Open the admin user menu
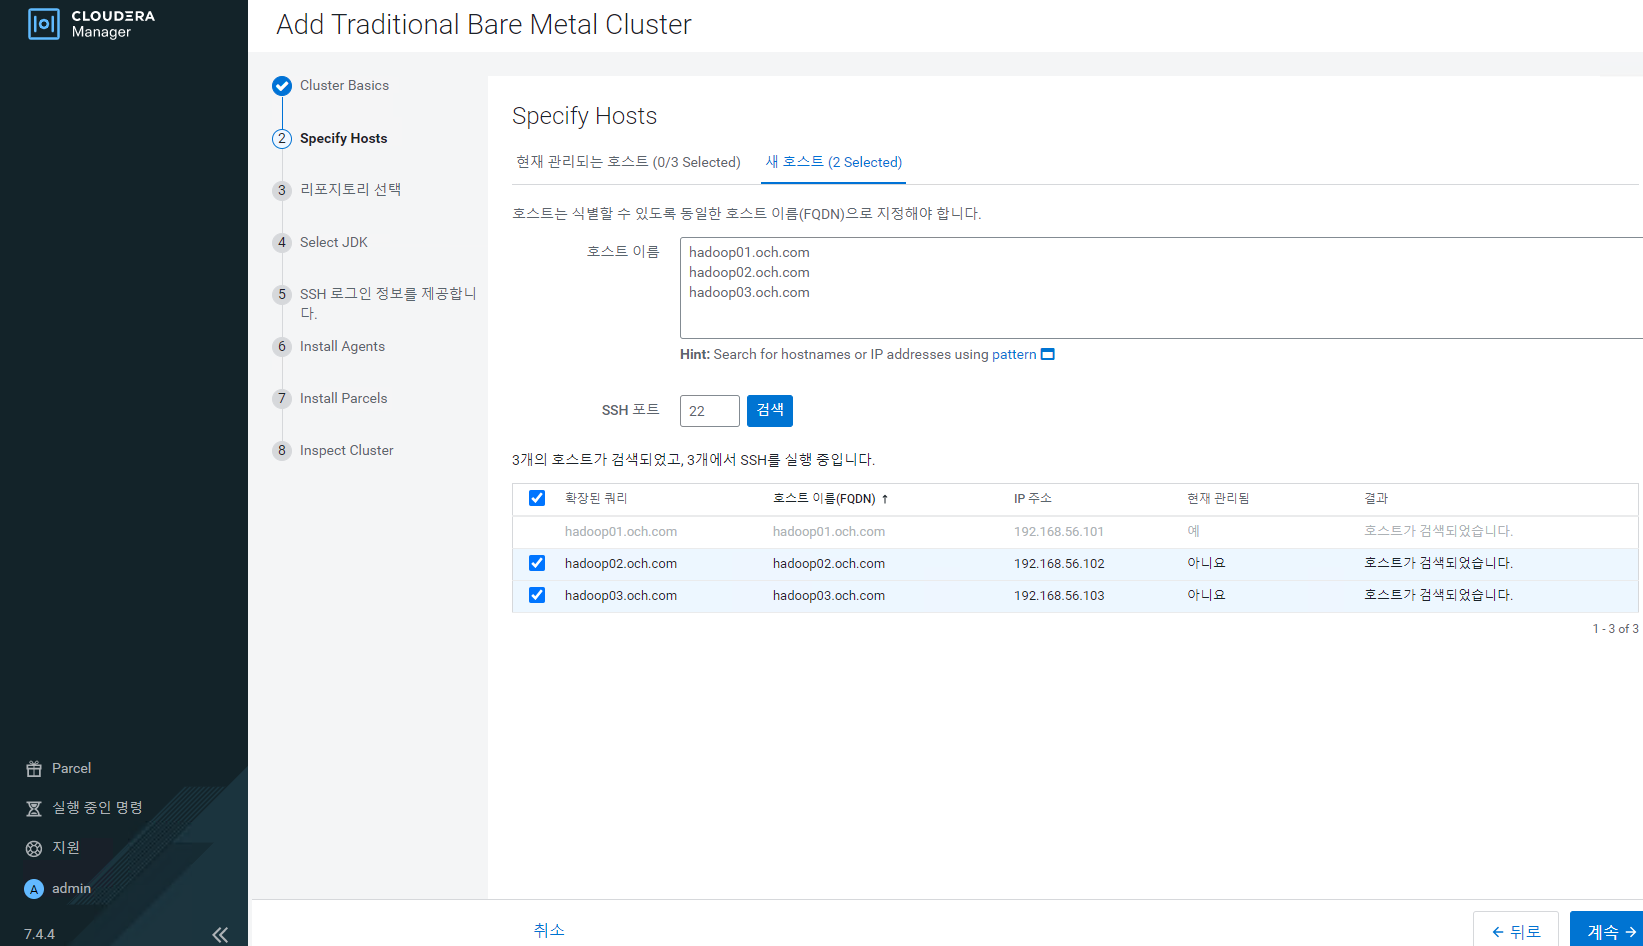Viewport: 1643px width, 946px height. (x=71, y=889)
